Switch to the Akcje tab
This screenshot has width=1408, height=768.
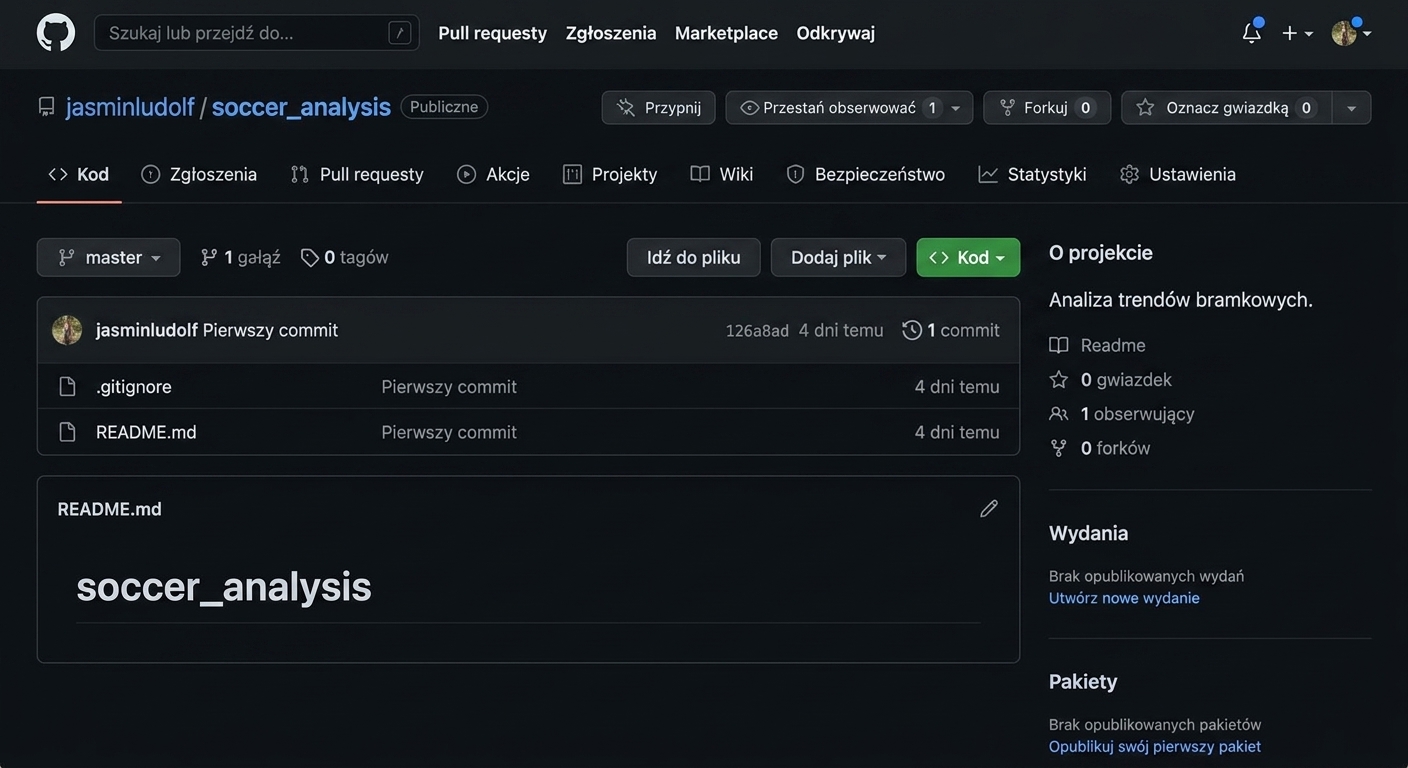click(x=493, y=174)
